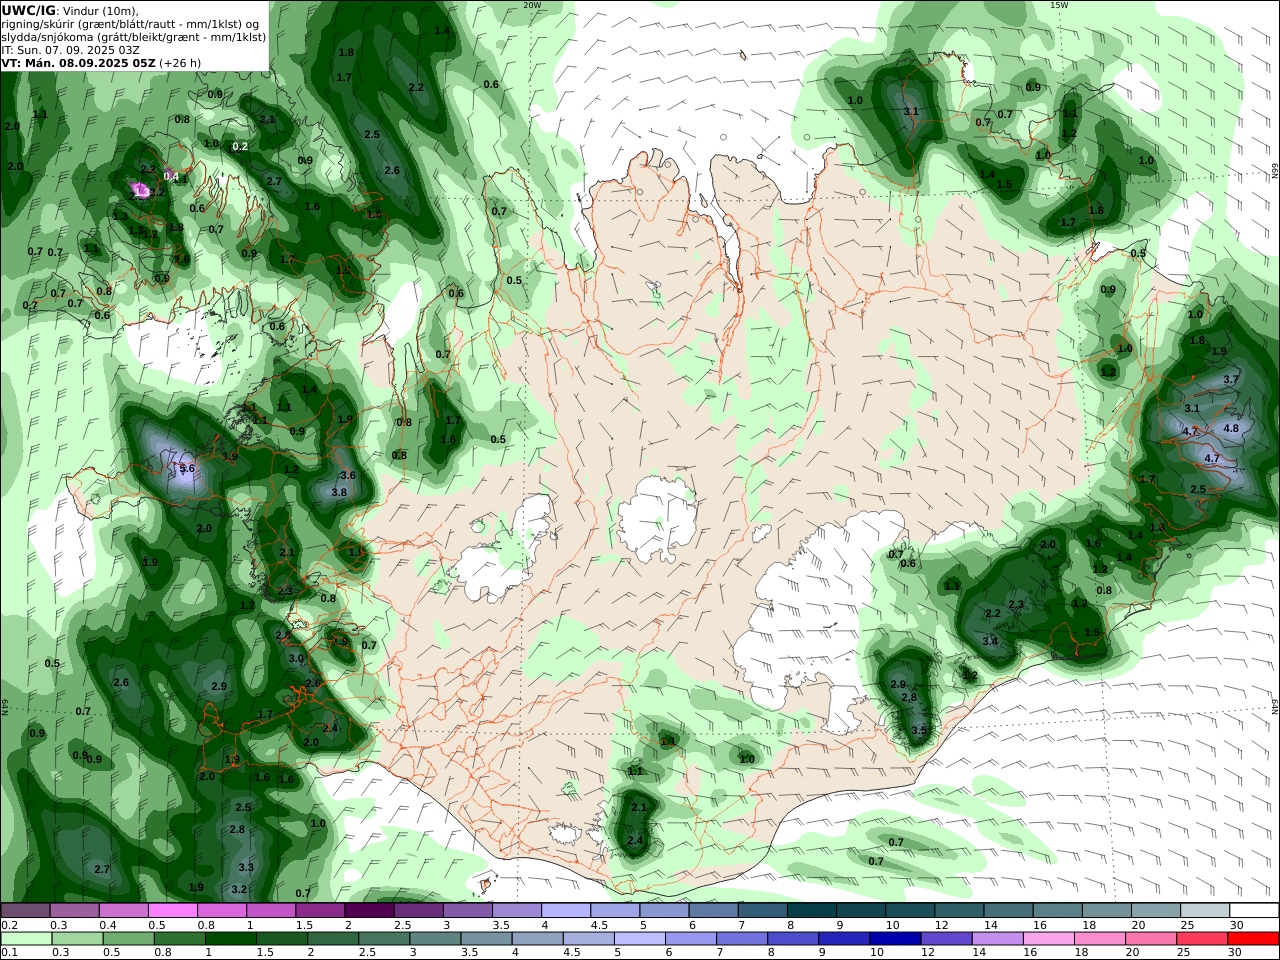1280x960 pixels.
Task: Click the 3.4 precipitation value on the map
Action: coord(990,641)
